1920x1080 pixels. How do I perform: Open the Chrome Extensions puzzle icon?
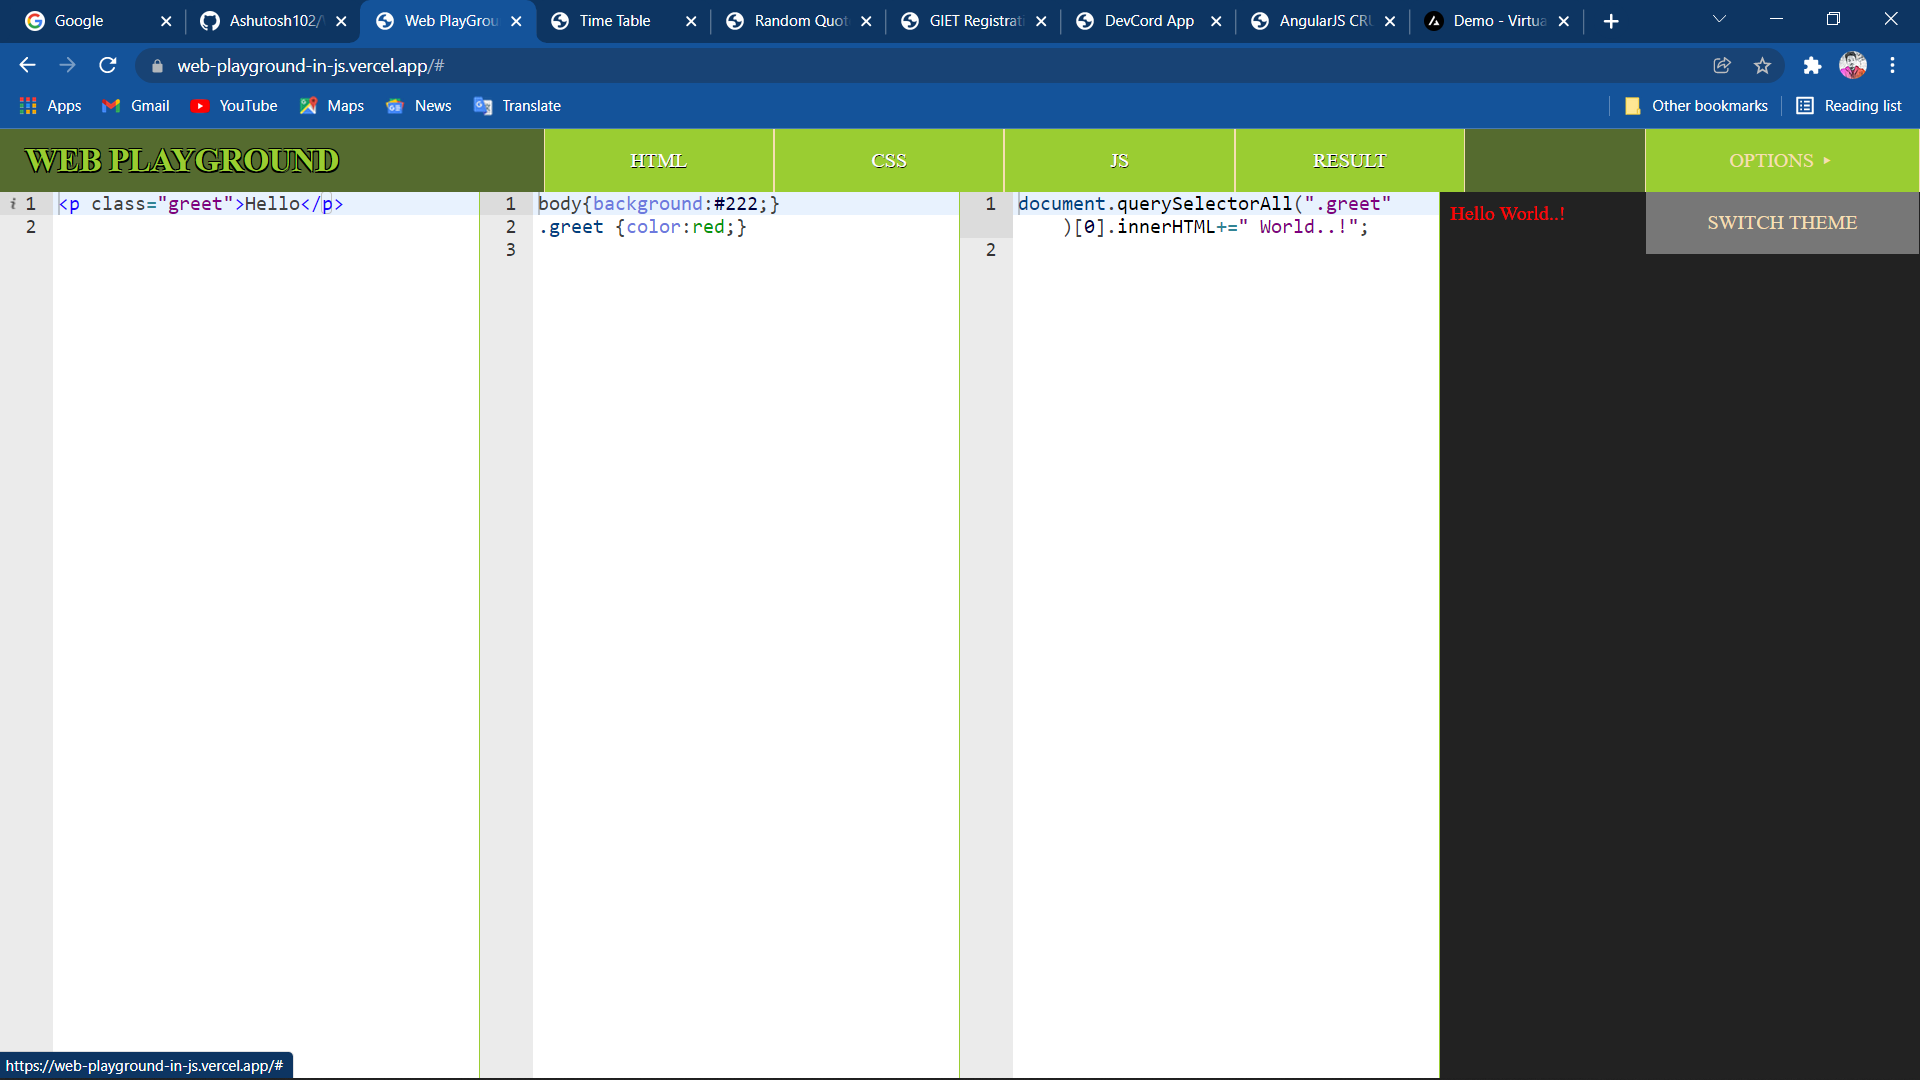pyautogui.click(x=1813, y=65)
